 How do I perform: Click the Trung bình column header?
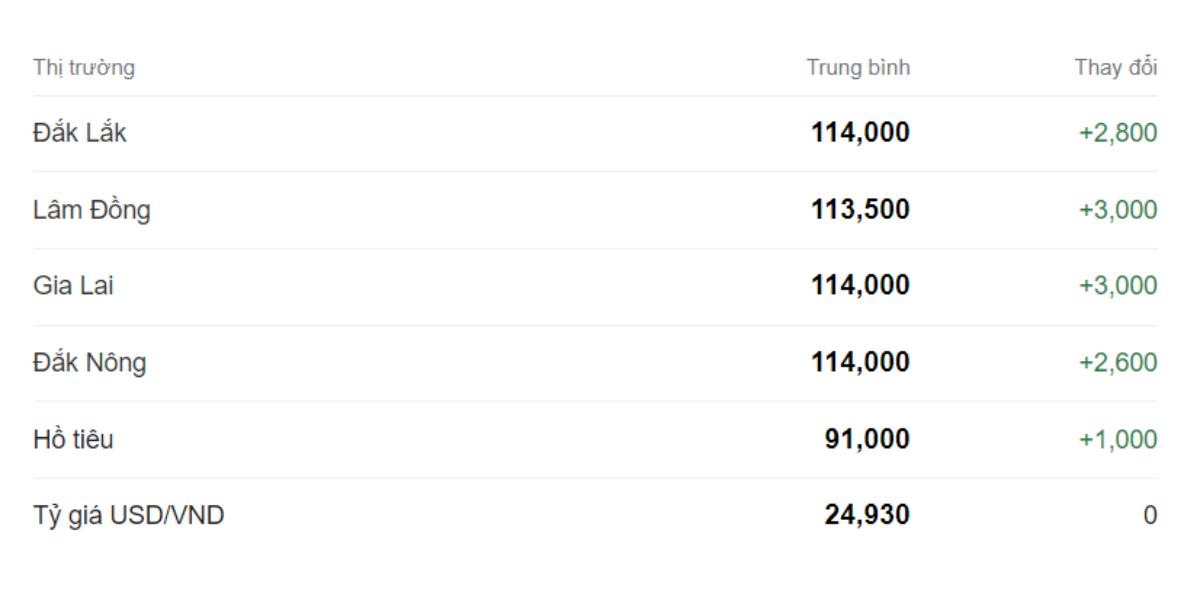coord(858,68)
